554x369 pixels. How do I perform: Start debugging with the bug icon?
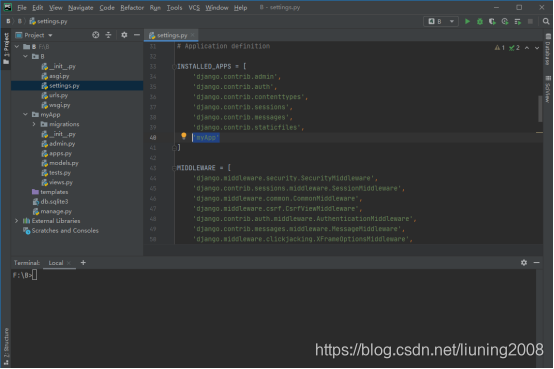pyautogui.click(x=480, y=22)
